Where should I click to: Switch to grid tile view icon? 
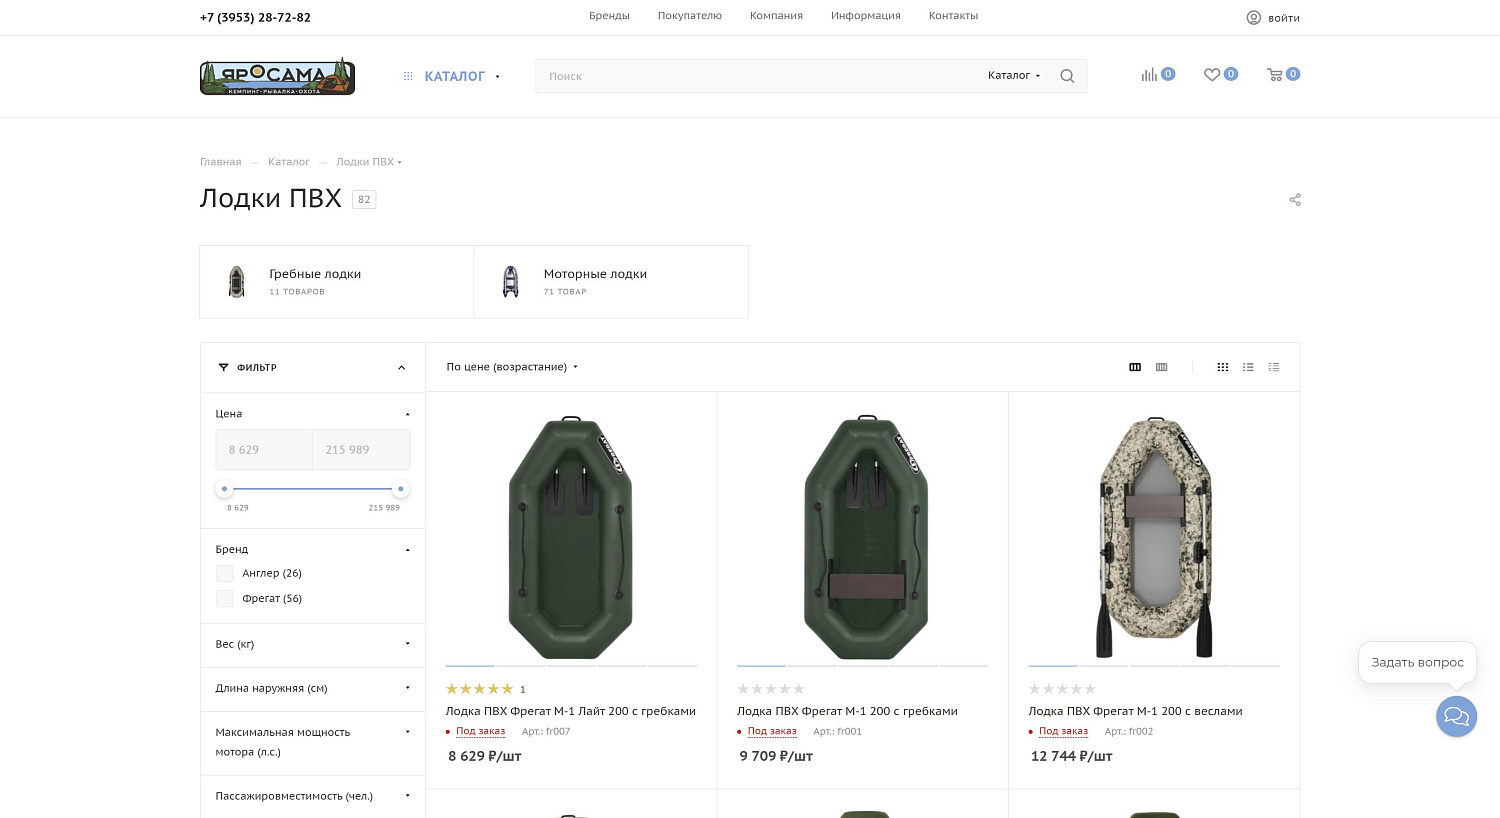(x=1222, y=367)
